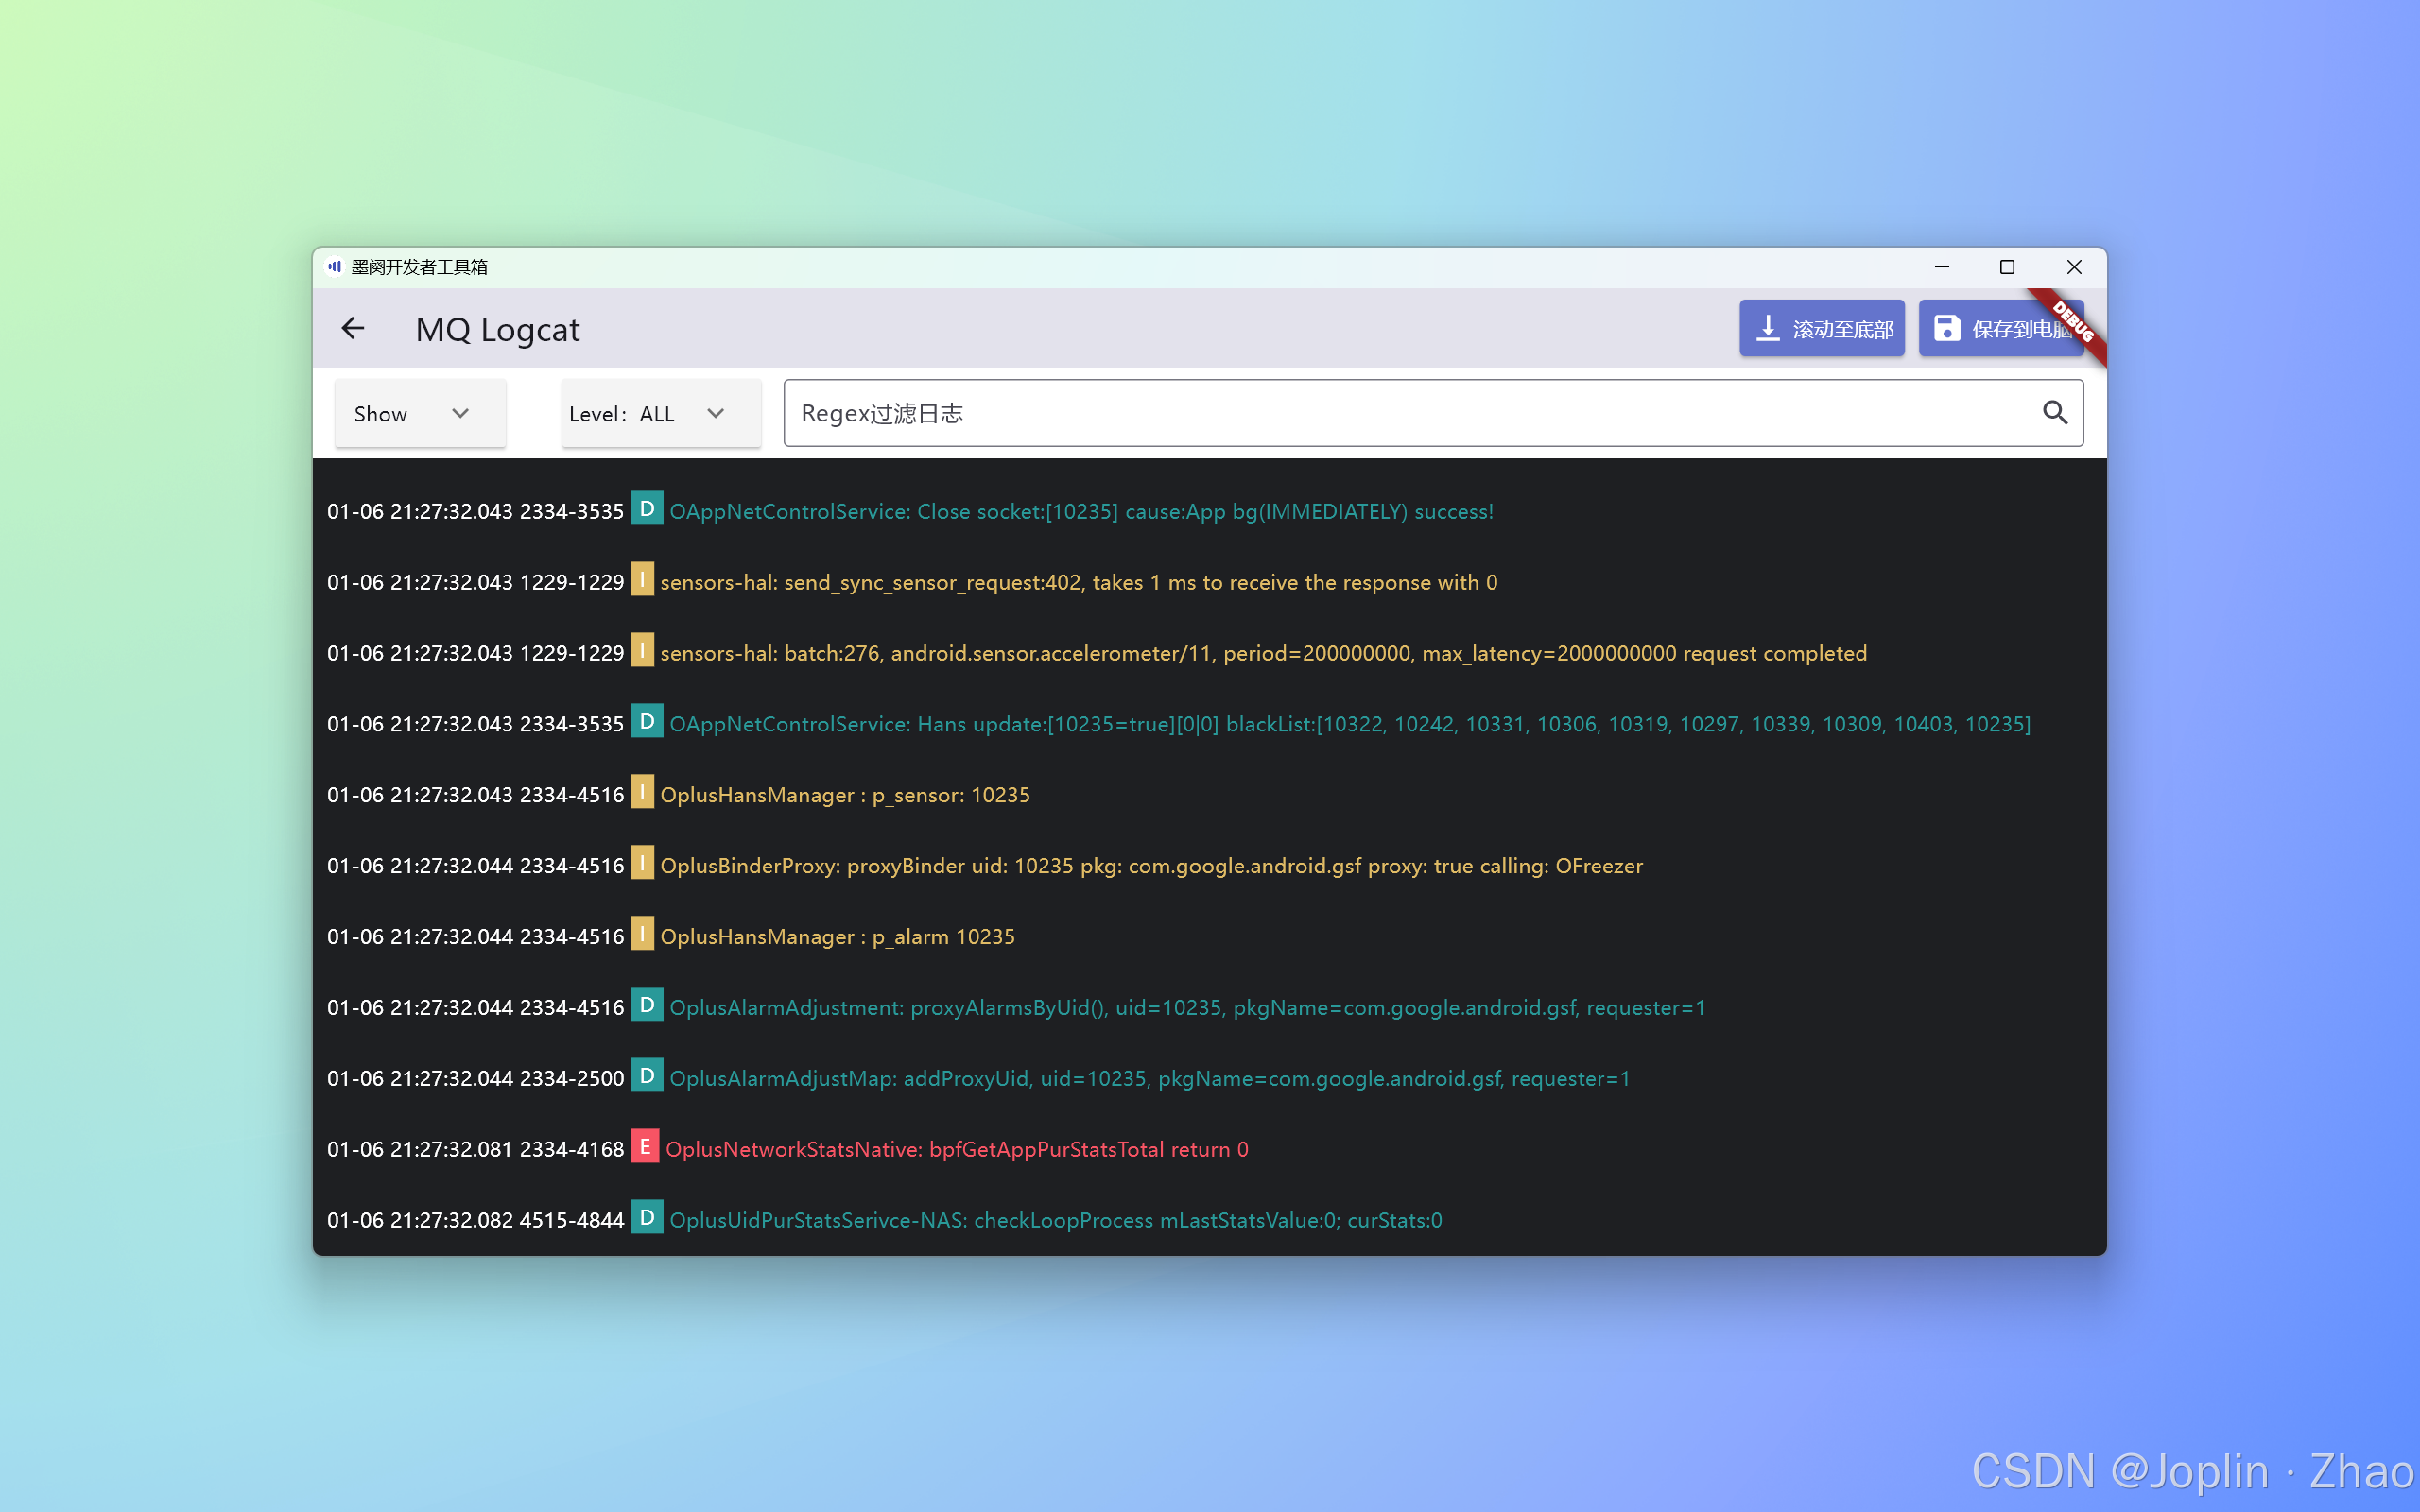Minimize the 墨阁开发者工具箱 window

tap(1941, 267)
